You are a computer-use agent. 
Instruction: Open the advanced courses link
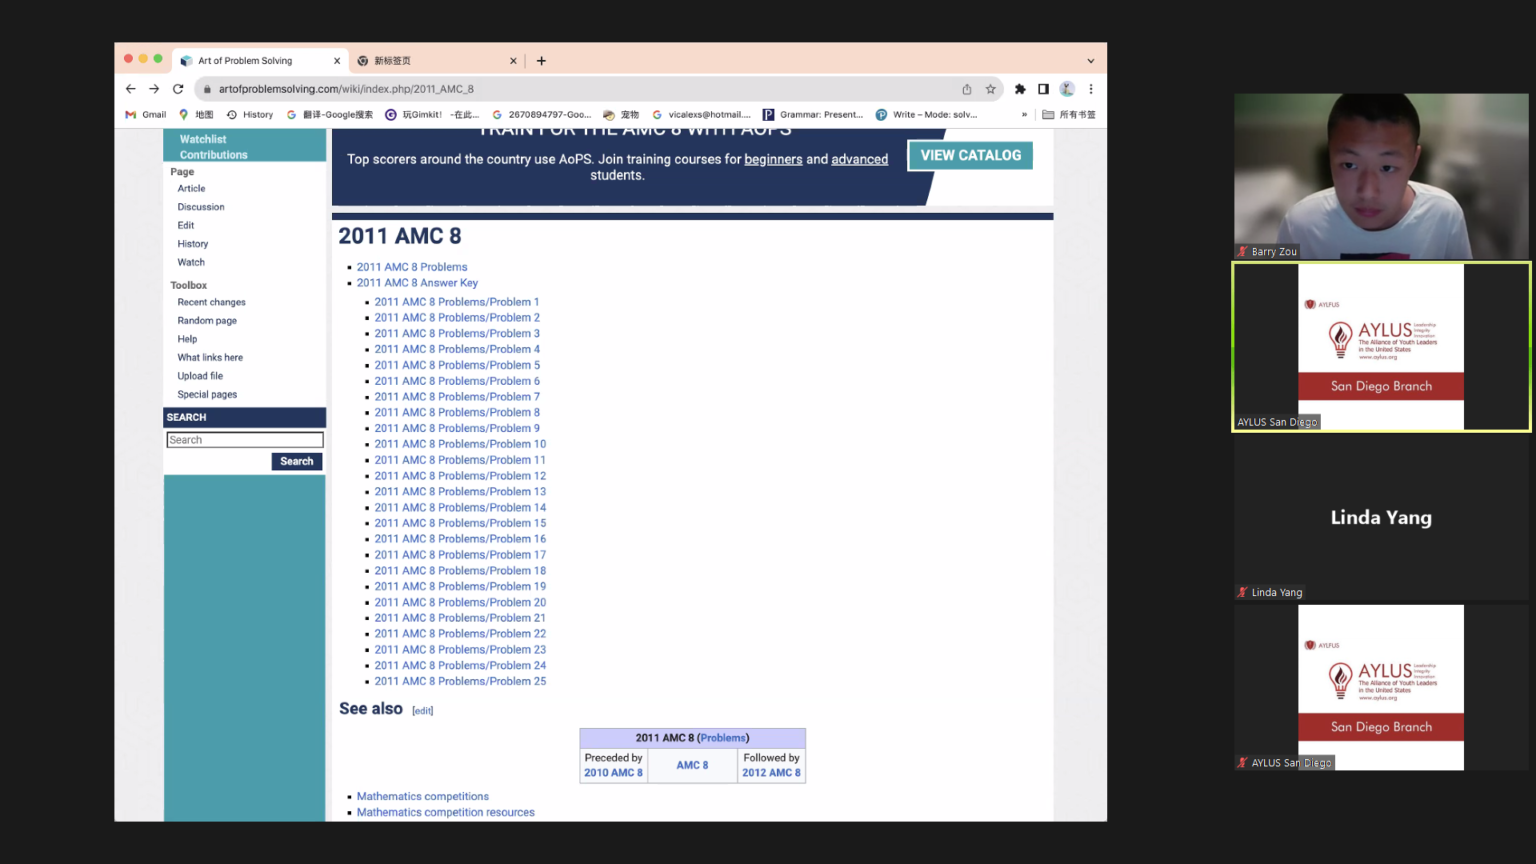click(860, 159)
